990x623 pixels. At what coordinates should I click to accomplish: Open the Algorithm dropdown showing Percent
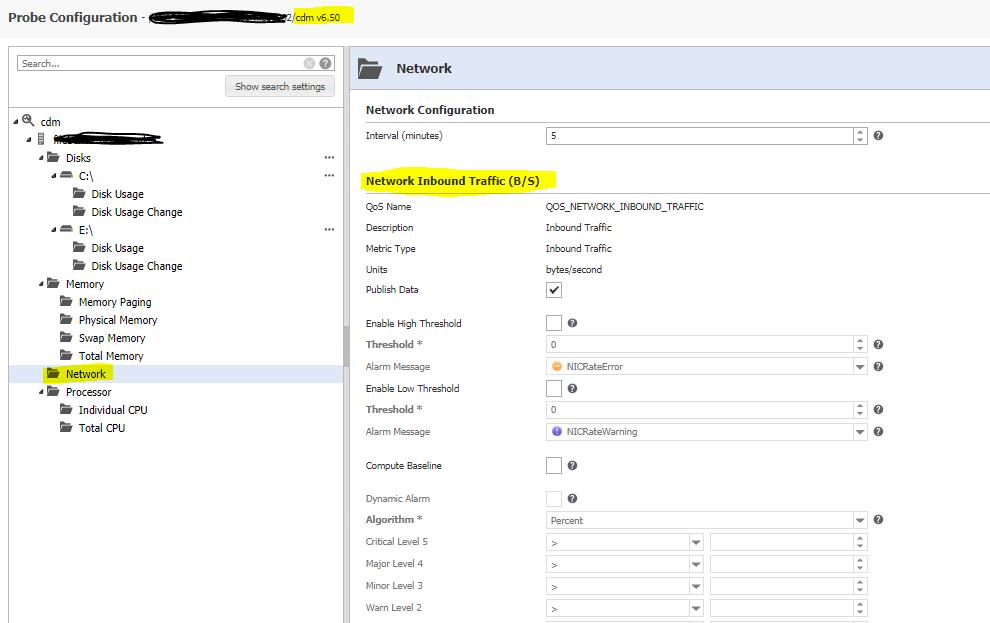(x=860, y=520)
